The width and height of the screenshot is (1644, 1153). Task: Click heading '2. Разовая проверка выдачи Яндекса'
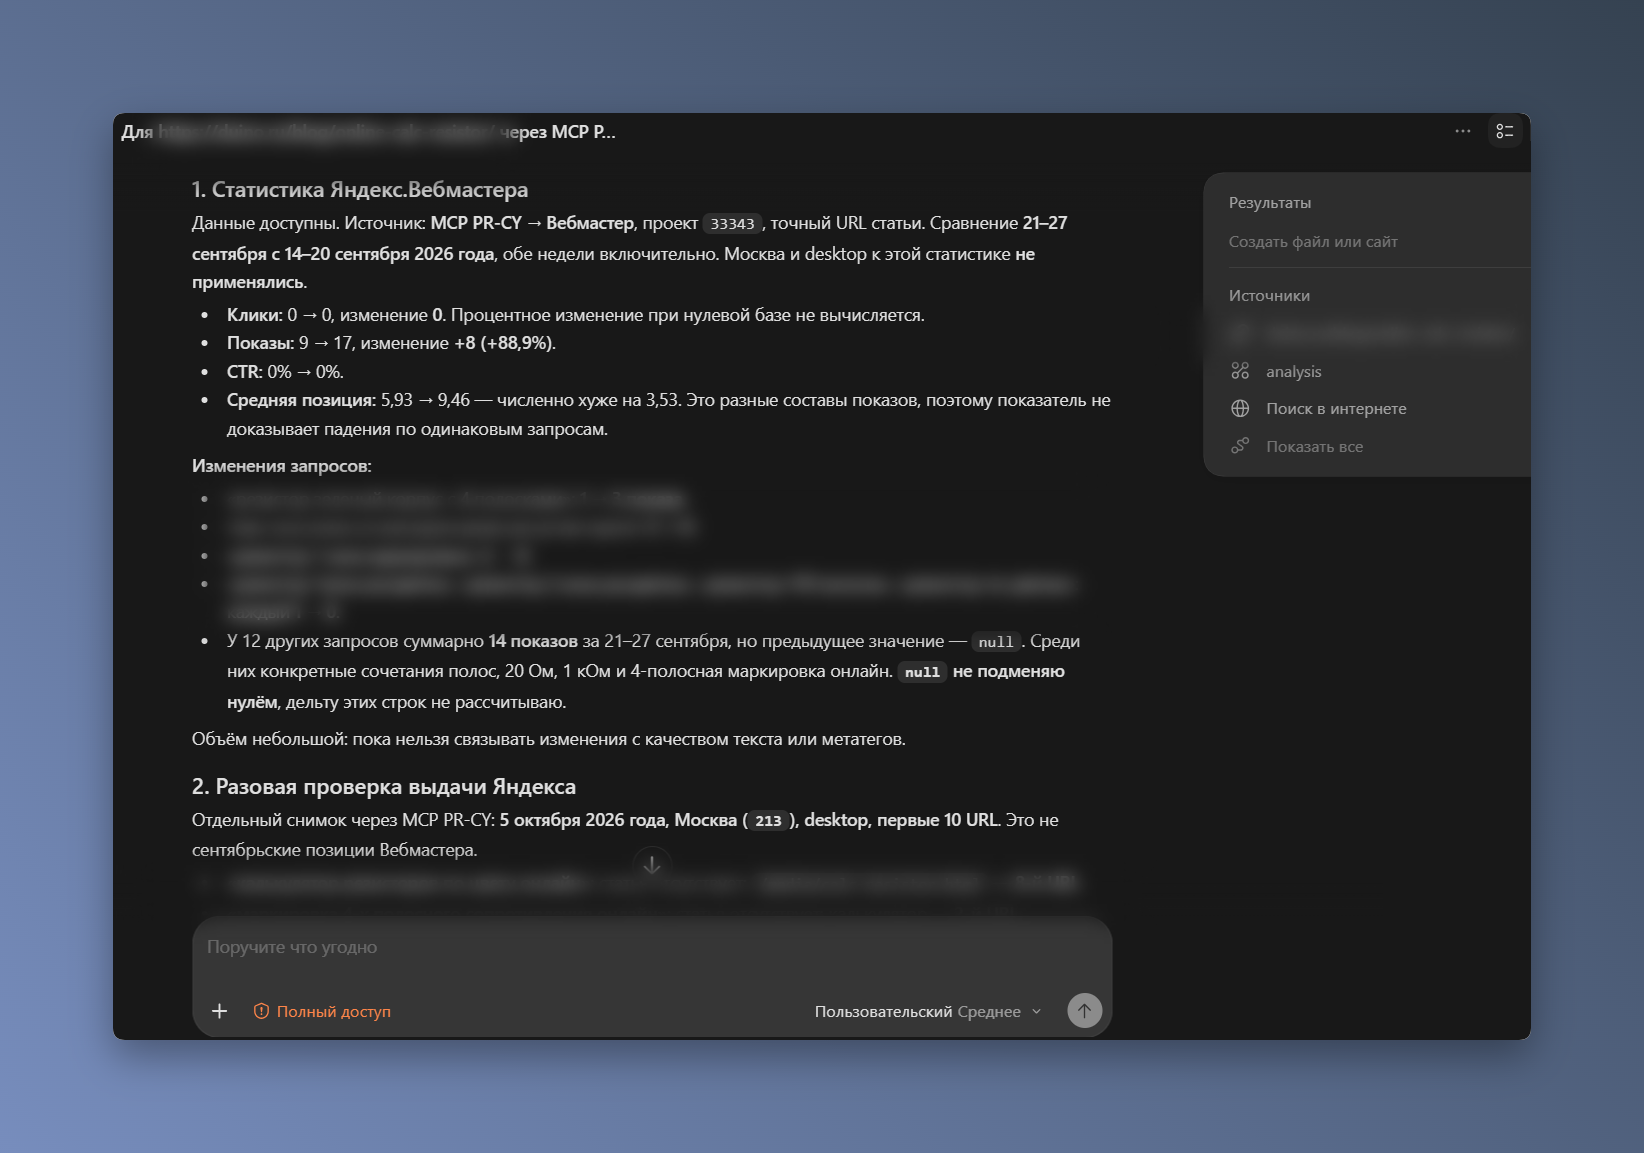point(384,787)
